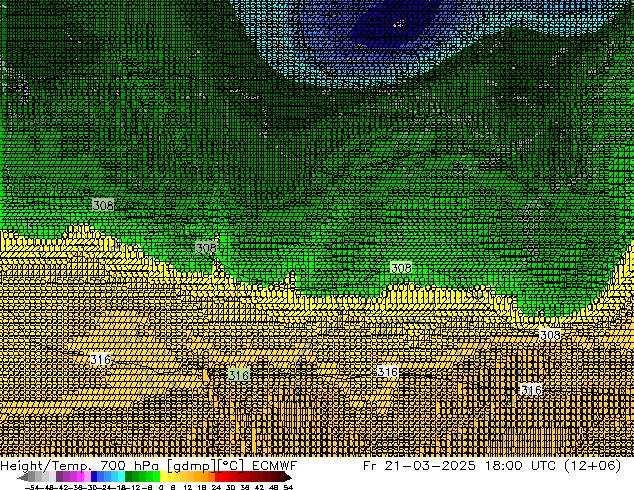Click the '24' legend scale value

click(216, 487)
